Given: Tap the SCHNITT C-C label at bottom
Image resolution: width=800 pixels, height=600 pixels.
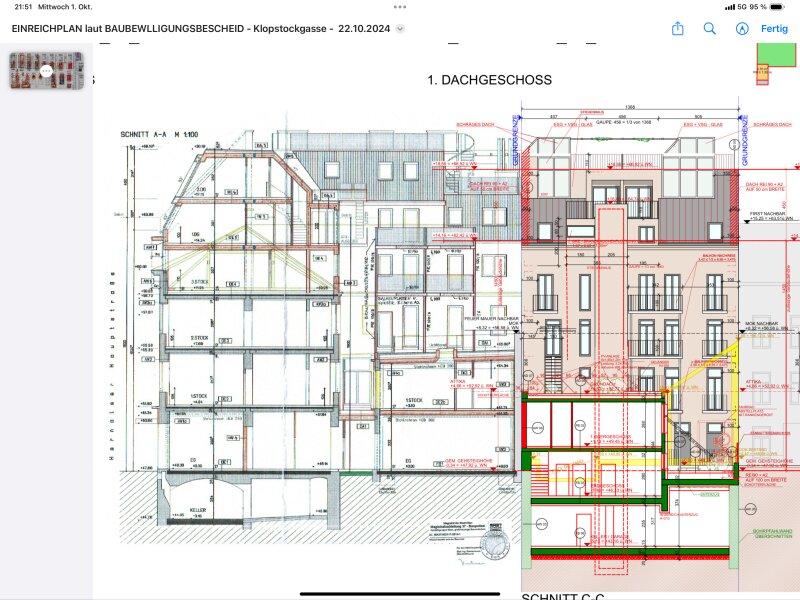Looking at the screenshot, I should pos(562,597).
